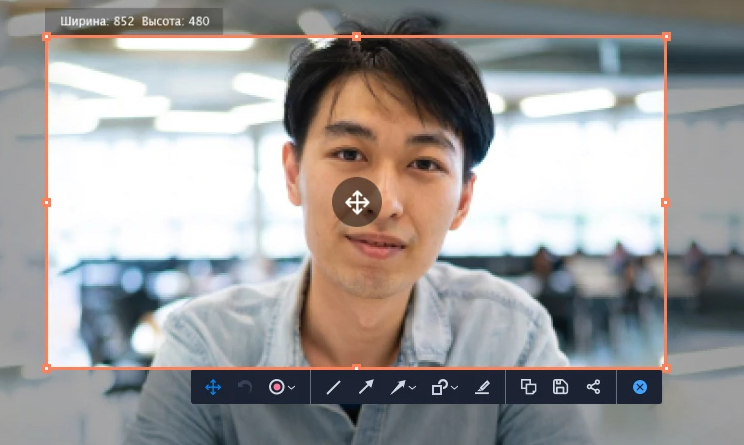Click the top-right selection corner handle

(x=667, y=37)
